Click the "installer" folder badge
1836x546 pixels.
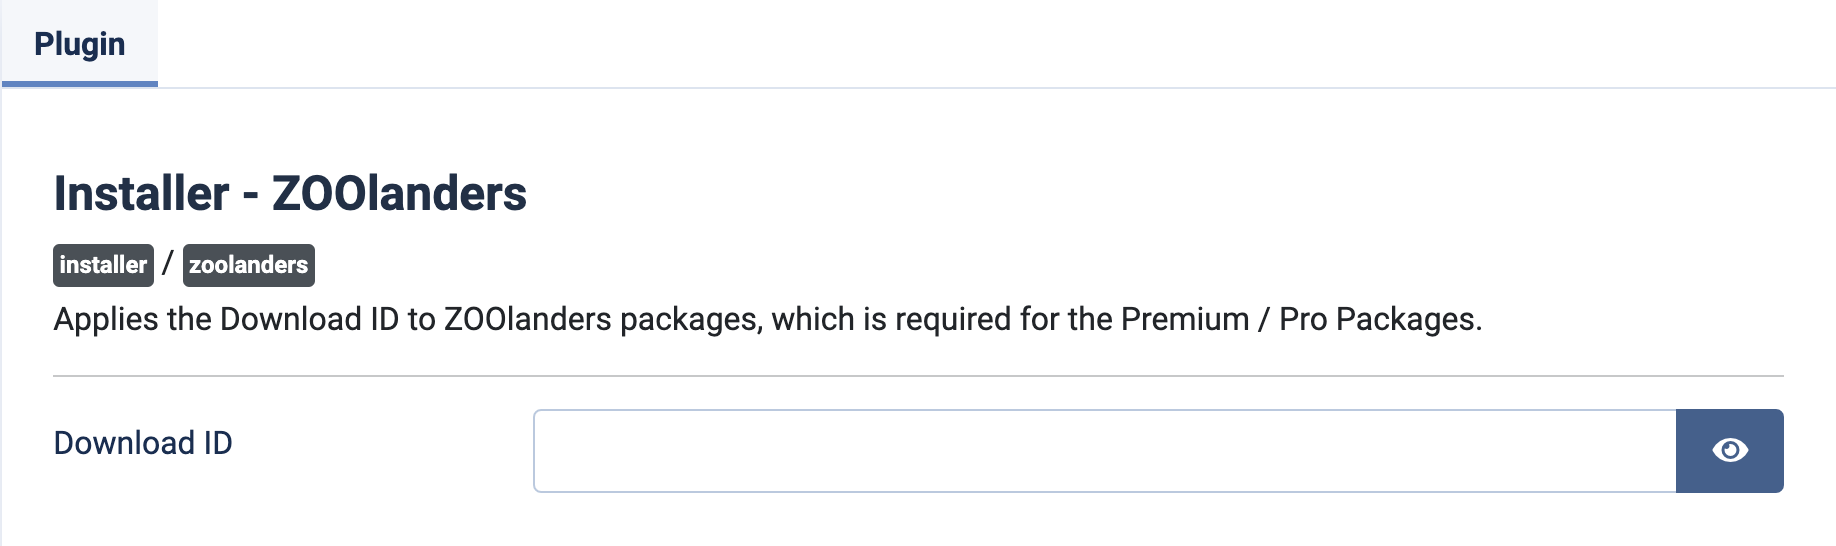103,265
